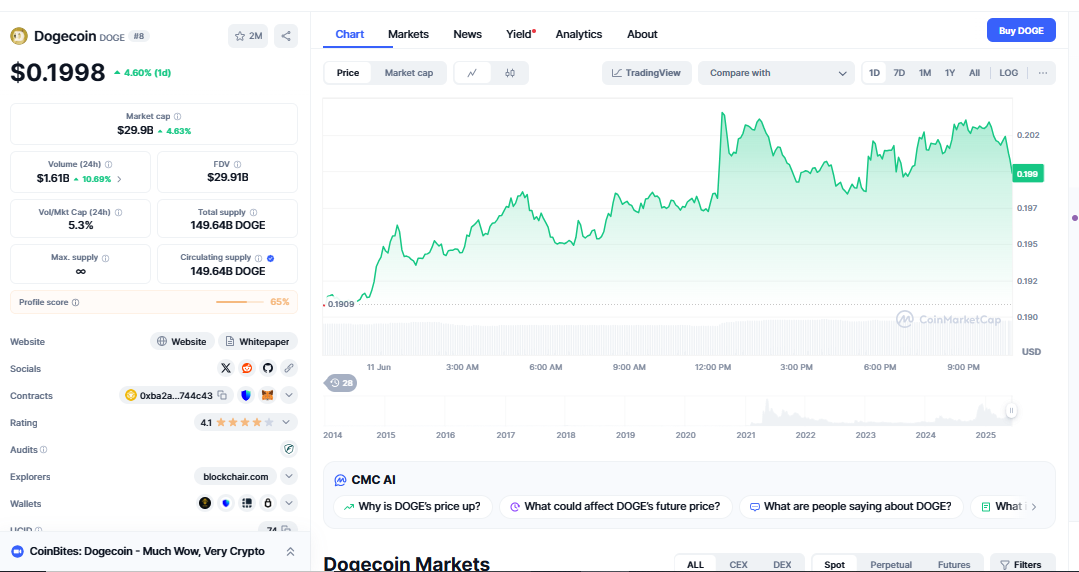
Task: Click the Volume (24h) info icon
Action: (109, 165)
